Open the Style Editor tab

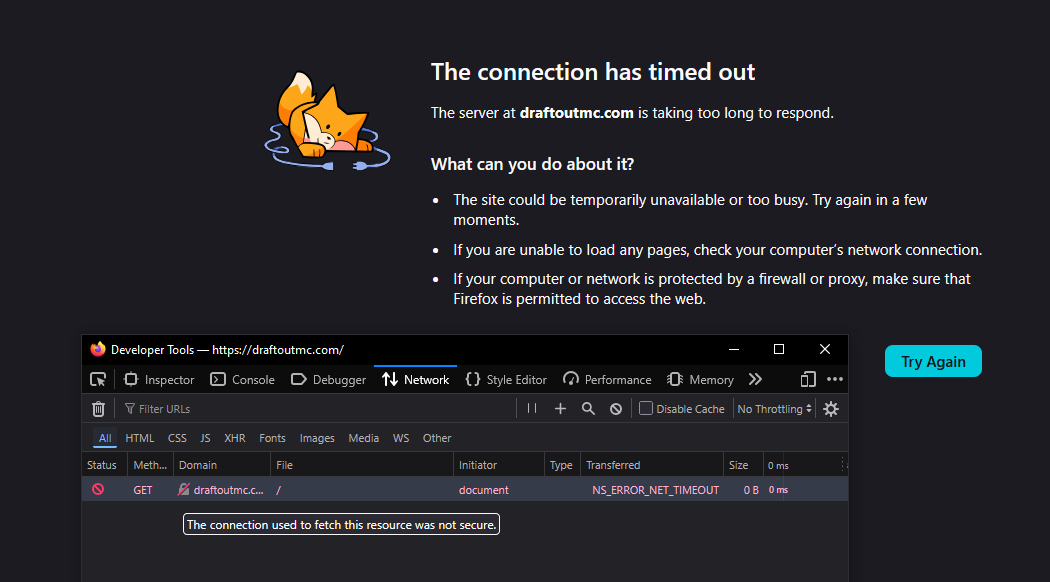(506, 380)
